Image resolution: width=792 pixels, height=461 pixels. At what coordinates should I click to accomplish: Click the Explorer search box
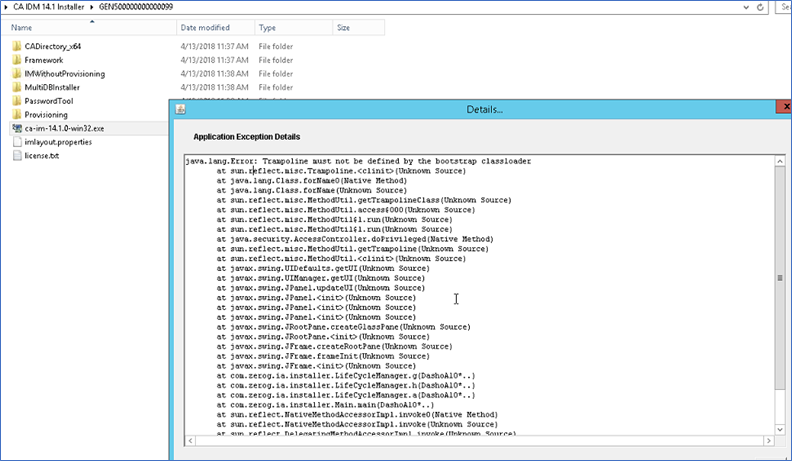pos(783,7)
